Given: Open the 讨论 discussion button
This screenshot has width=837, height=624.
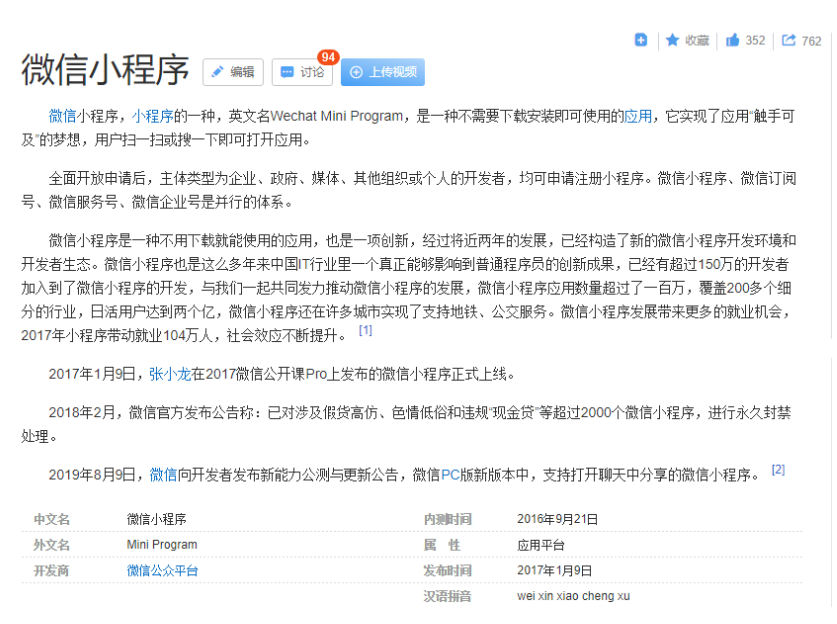Looking at the screenshot, I should tap(302, 72).
